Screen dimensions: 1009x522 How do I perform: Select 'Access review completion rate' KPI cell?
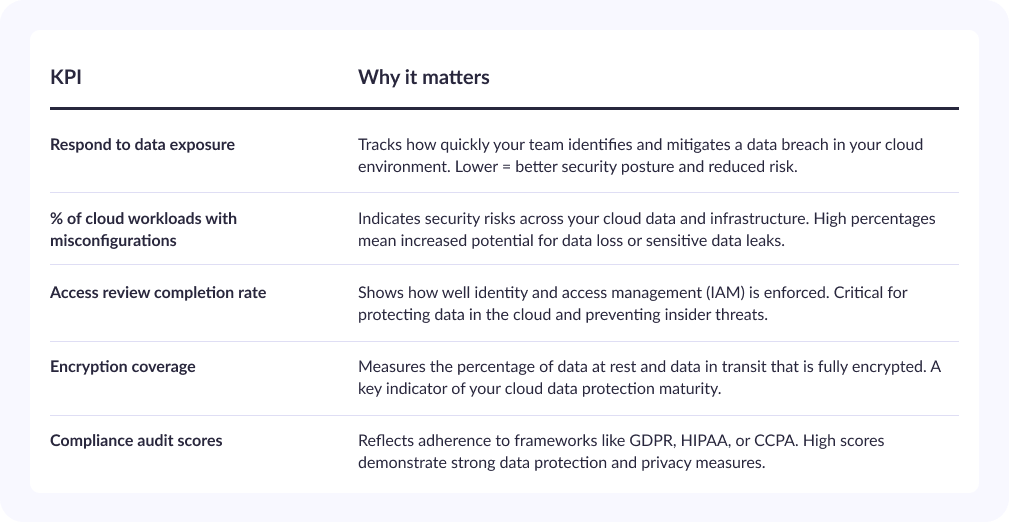coord(158,293)
